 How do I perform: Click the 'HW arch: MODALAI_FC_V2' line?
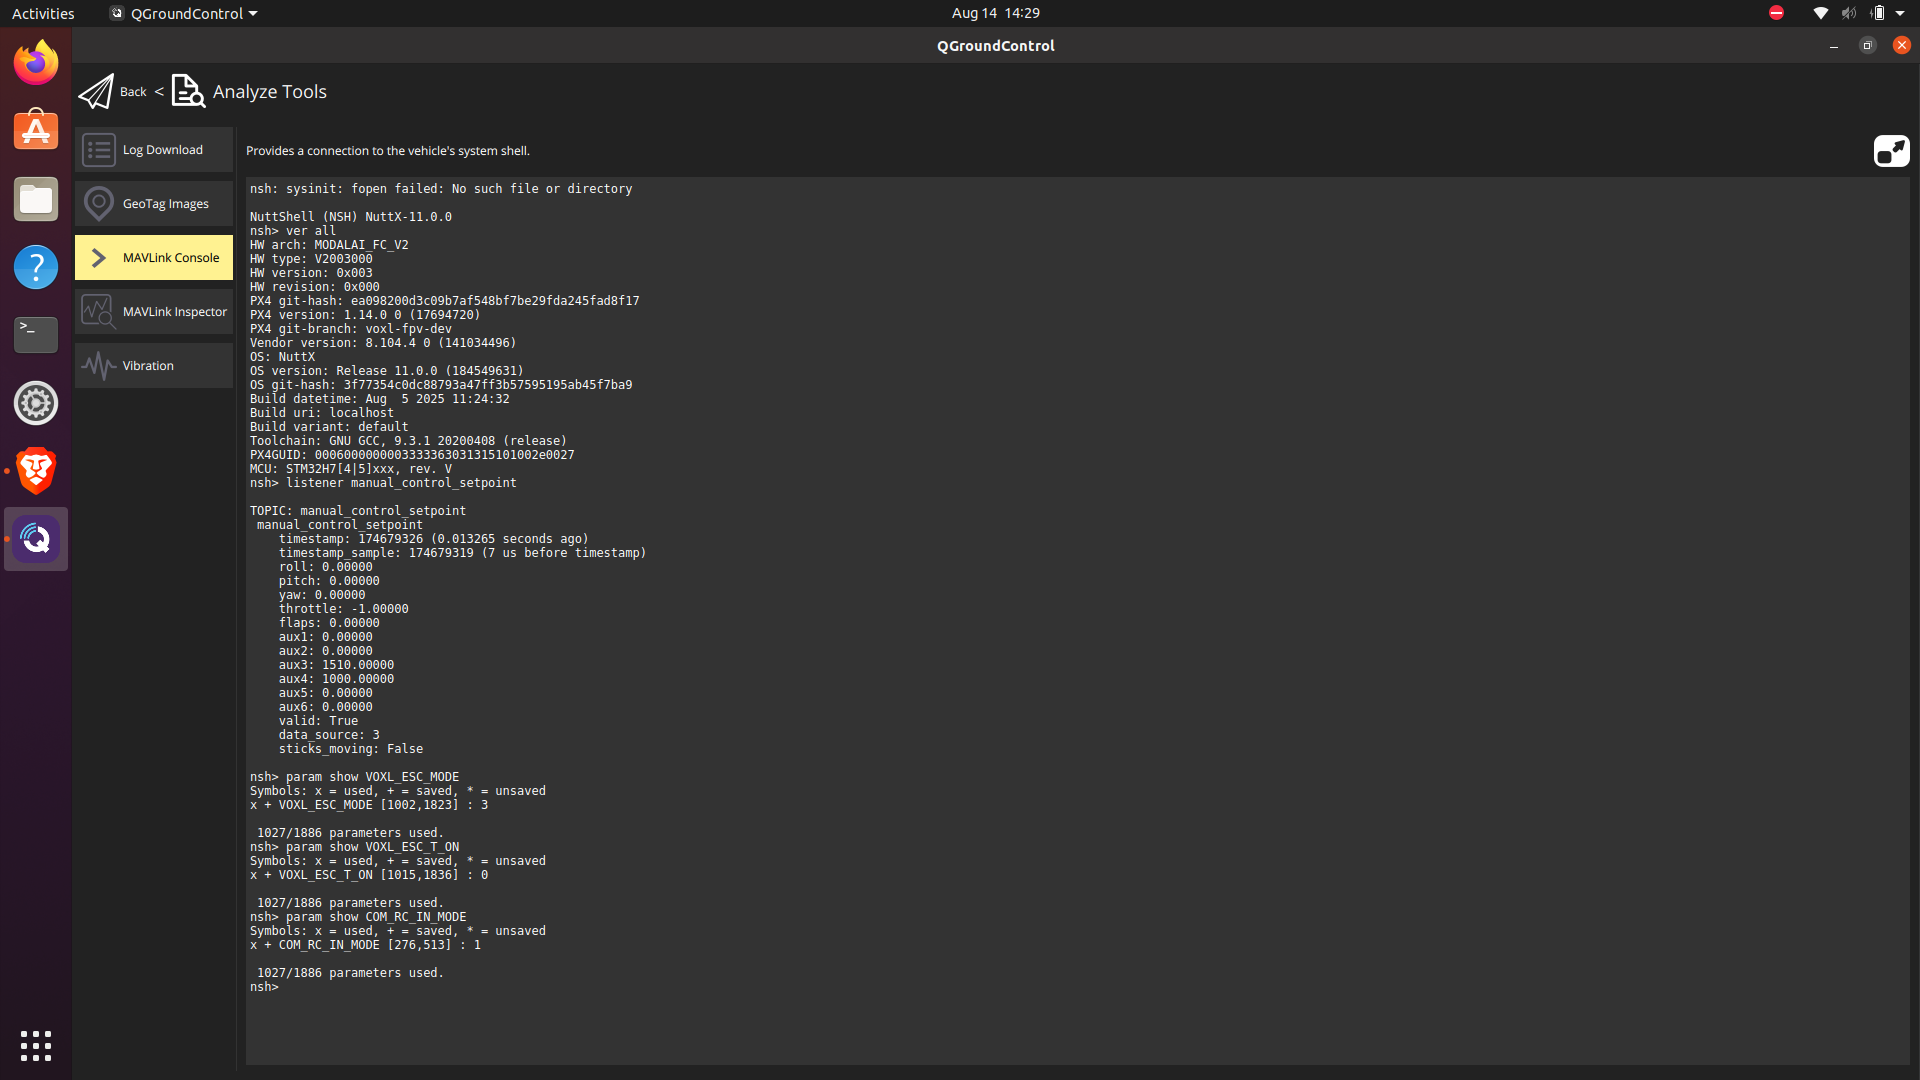coord(329,245)
